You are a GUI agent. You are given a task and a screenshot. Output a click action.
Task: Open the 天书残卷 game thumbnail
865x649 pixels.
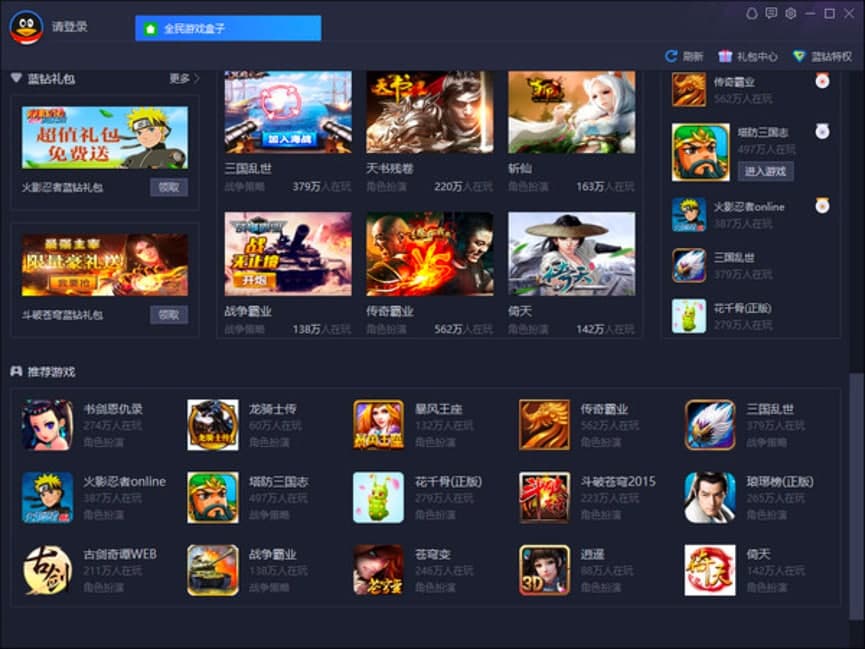pos(430,112)
